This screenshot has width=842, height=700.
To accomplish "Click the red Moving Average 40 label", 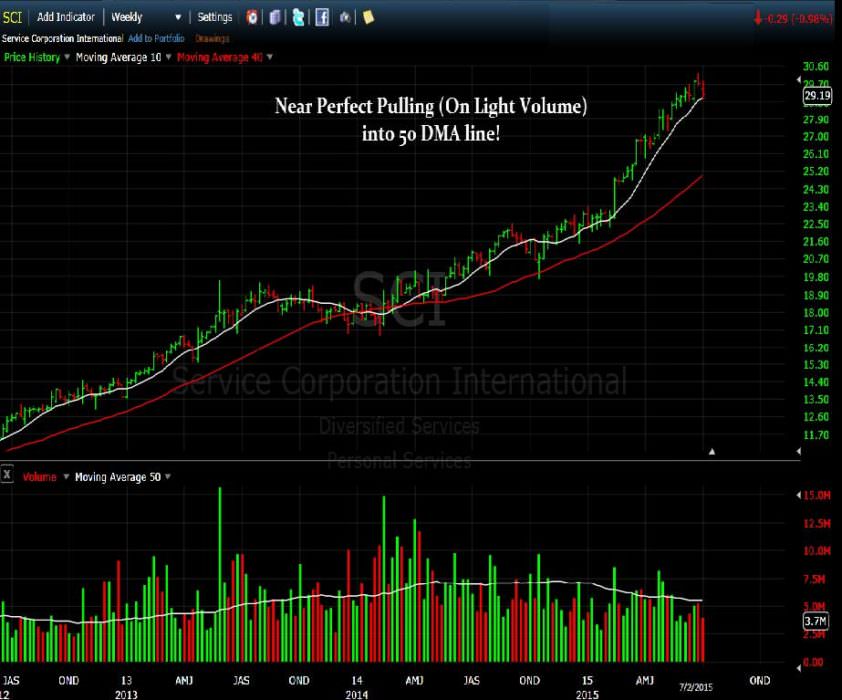I will point(220,57).
